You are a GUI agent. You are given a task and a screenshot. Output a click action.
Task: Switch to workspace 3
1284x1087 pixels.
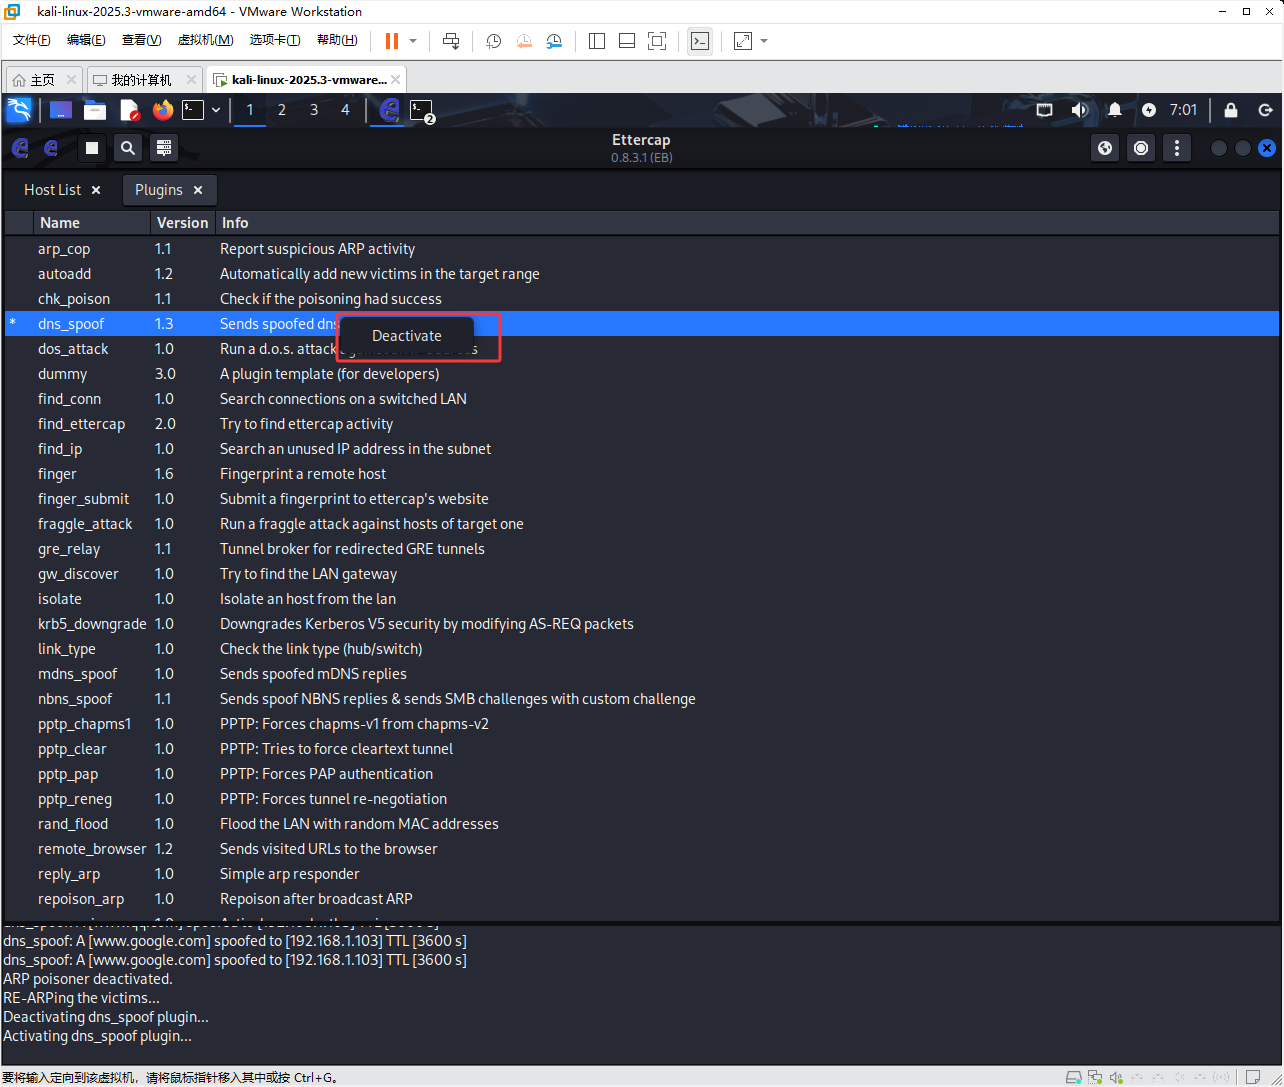(x=314, y=110)
